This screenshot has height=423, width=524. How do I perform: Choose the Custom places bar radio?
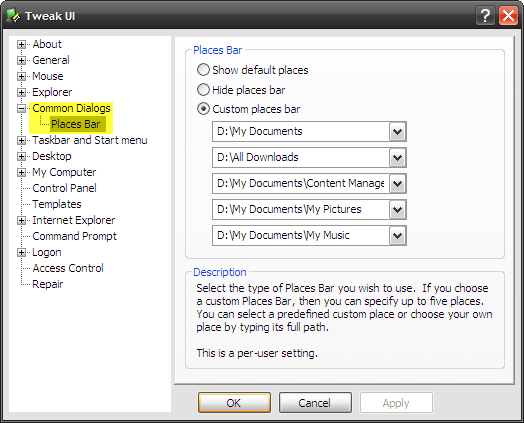203,109
